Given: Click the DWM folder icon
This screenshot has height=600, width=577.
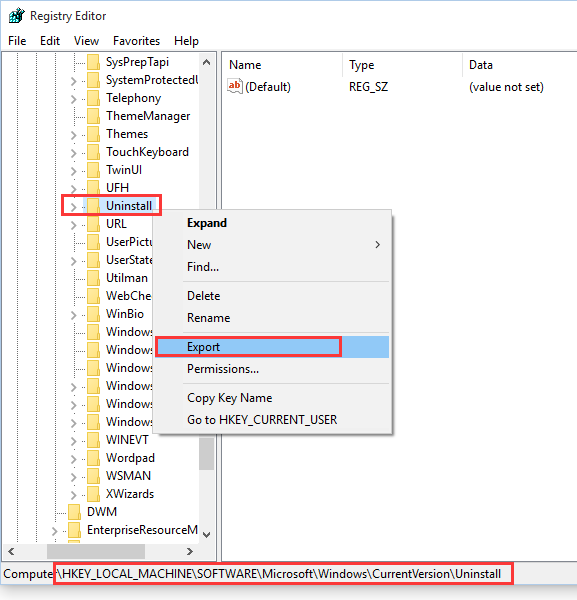Looking at the screenshot, I should point(74,512).
